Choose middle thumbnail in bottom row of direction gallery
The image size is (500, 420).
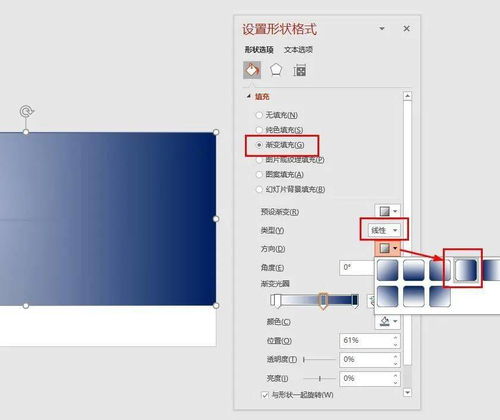click(414, 296)
